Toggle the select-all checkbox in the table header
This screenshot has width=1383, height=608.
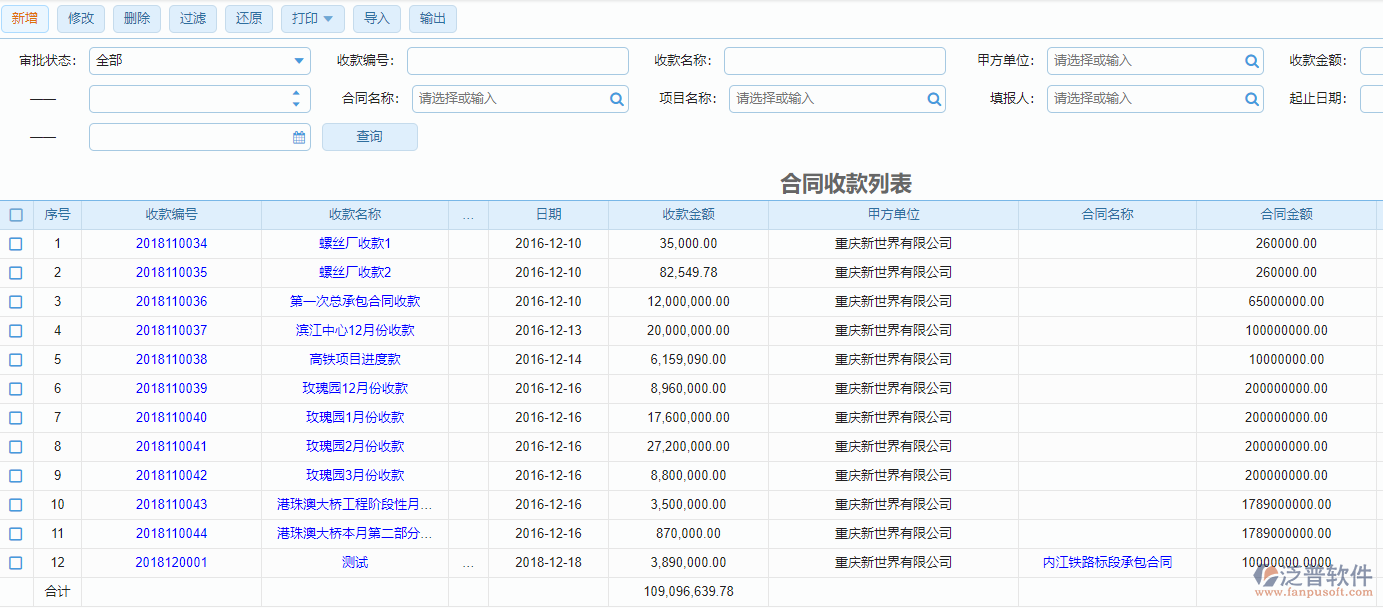click(16, 214)
